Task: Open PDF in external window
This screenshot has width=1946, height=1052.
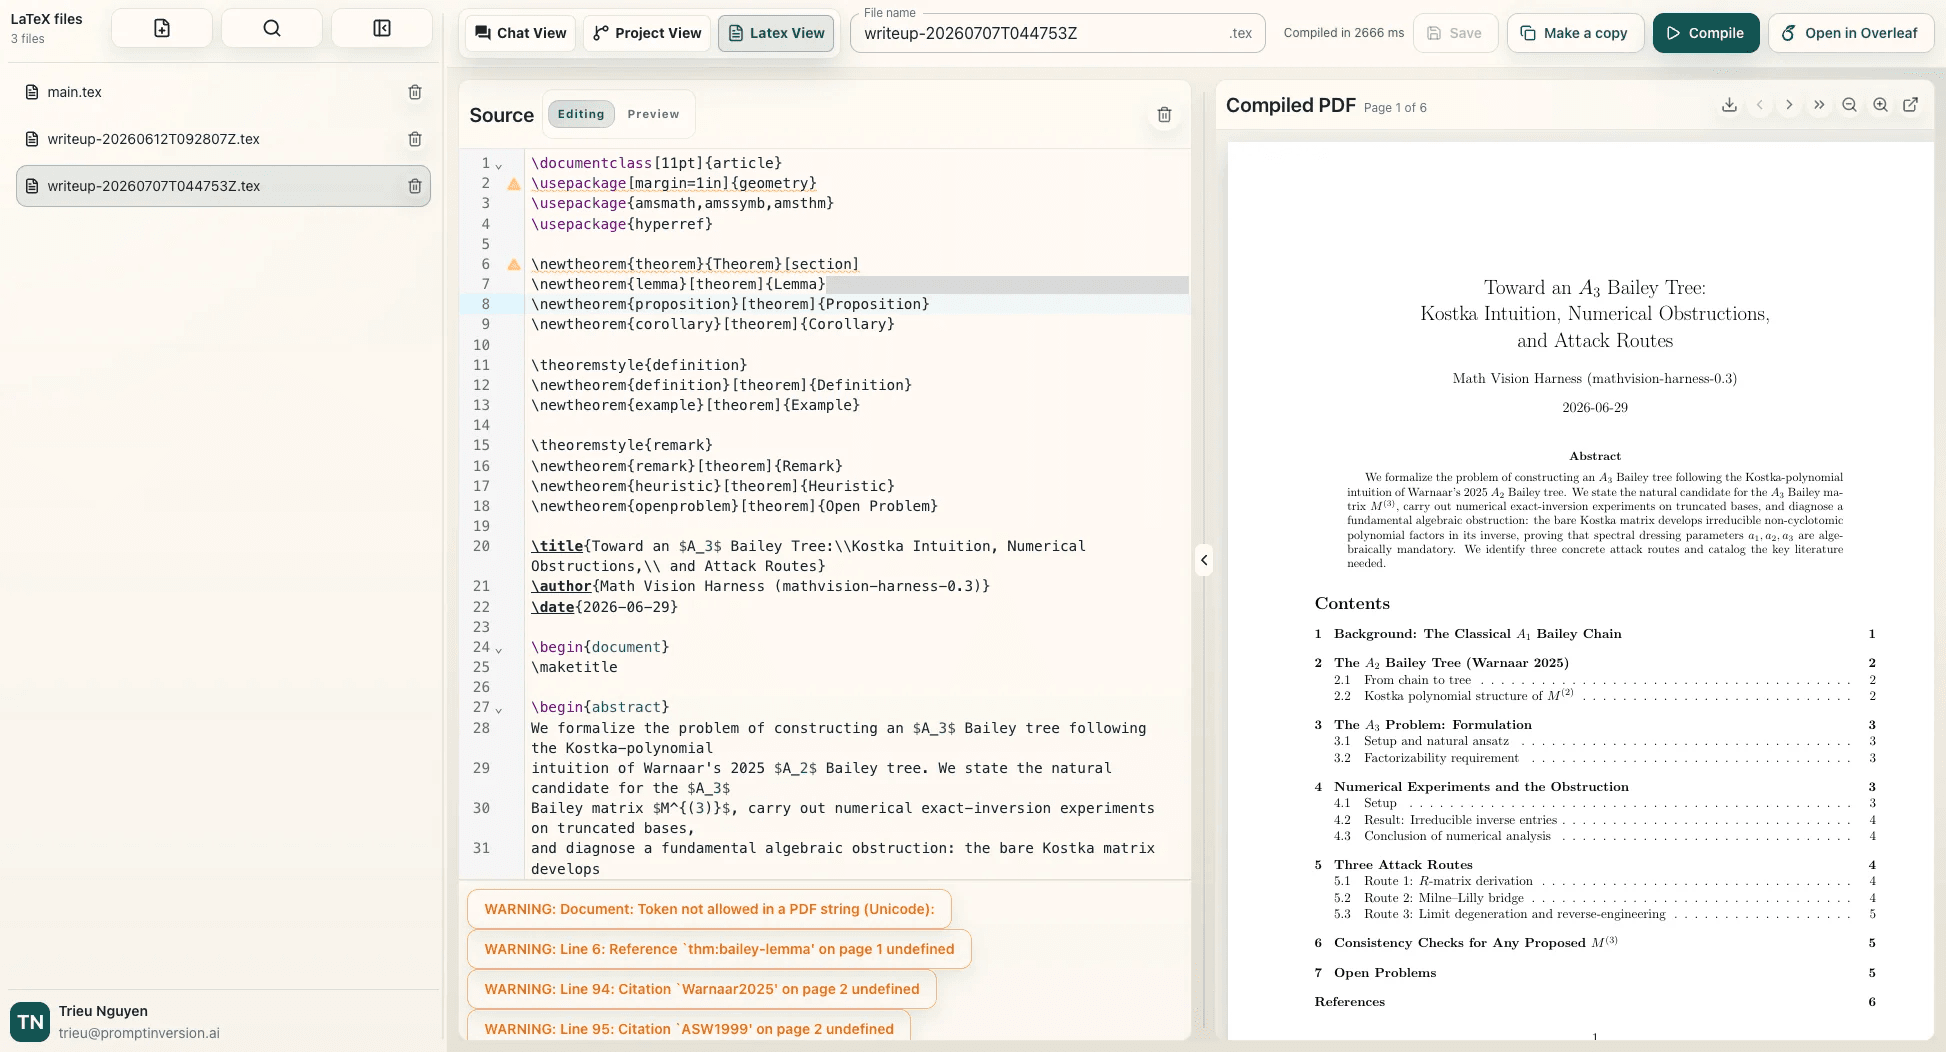Action: click(1911, 105)
